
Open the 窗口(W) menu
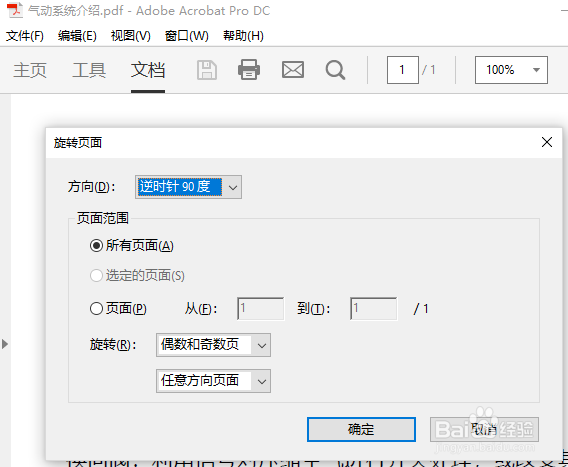[187, 36]
